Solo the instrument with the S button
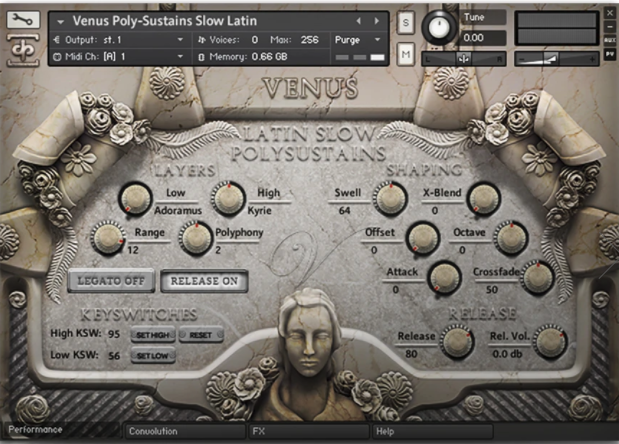 pyautogui.click(x=406, y=23)
